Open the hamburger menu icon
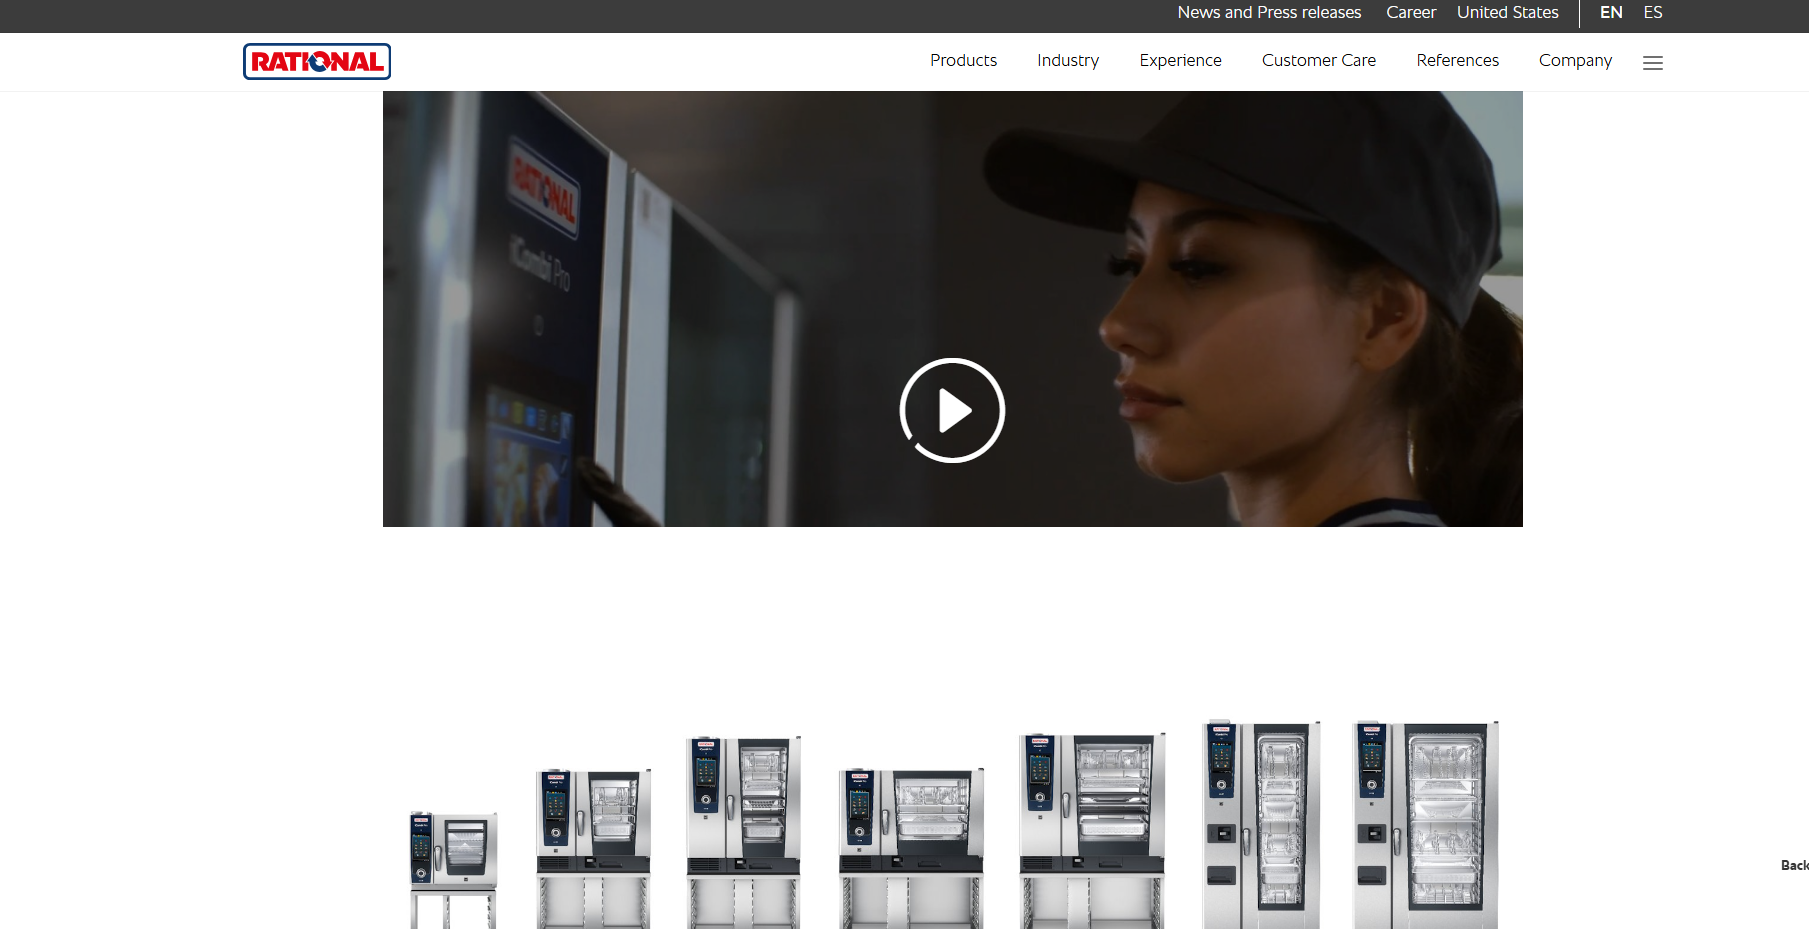Screen dimensions: 1809x929 click(x=1652, y=62)
